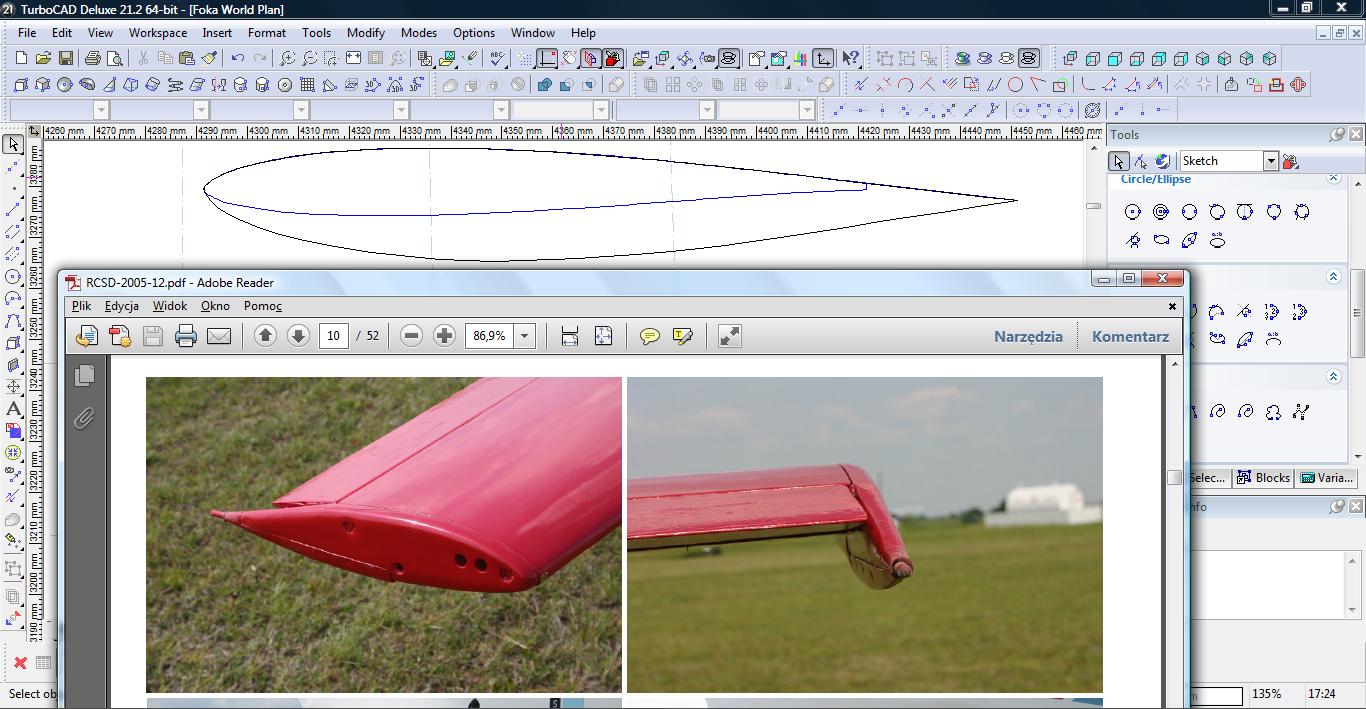1366x709 pixels.
Task: Open the 86,9% zoom level dropdown
Action: (x=524, y=336)
